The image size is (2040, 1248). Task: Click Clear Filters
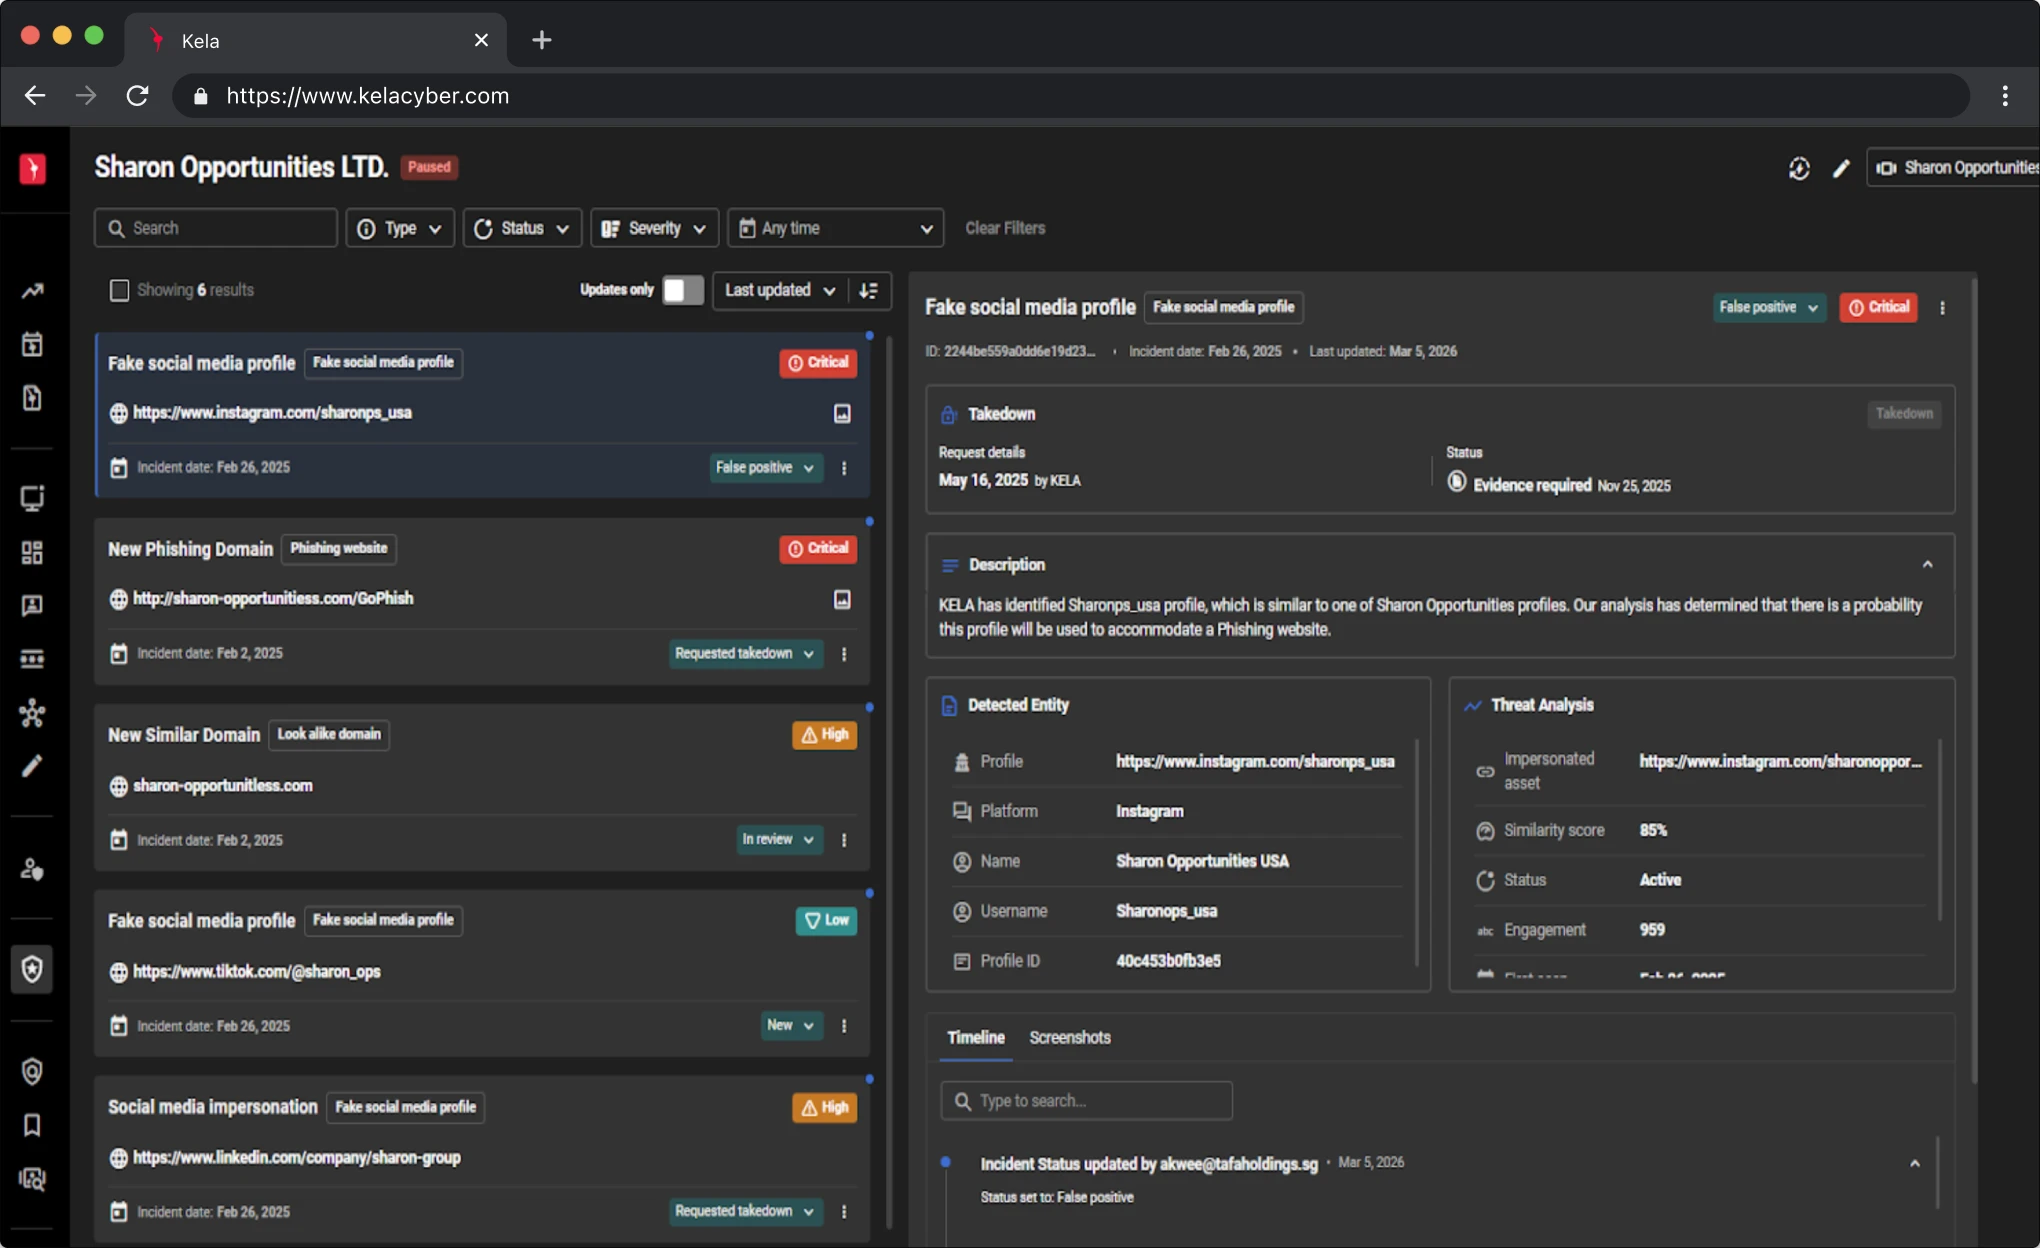tap(1005, 228)
